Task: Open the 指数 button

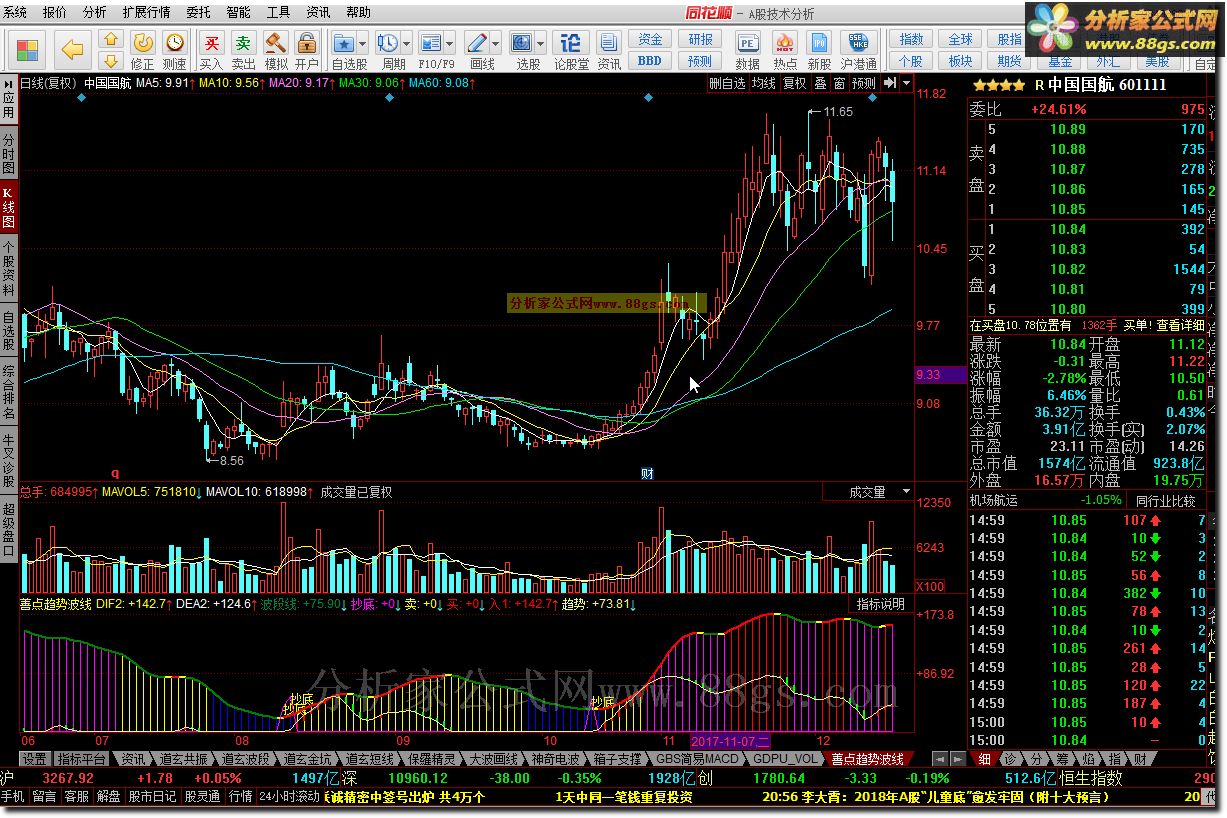Action: [912, 39]
